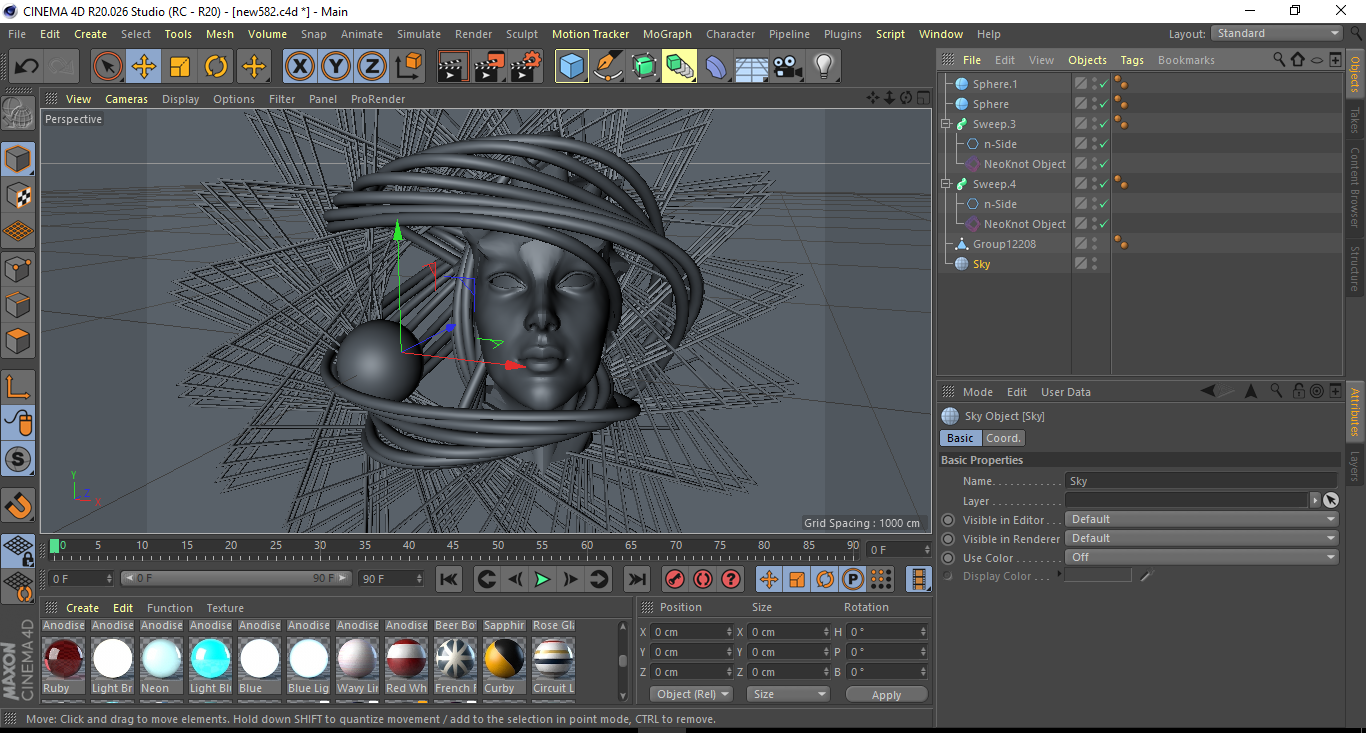The height and width of the screenshot is (733, 1366).
Task: Toggle Sky visibility dots
Action: click(1094, 264)
